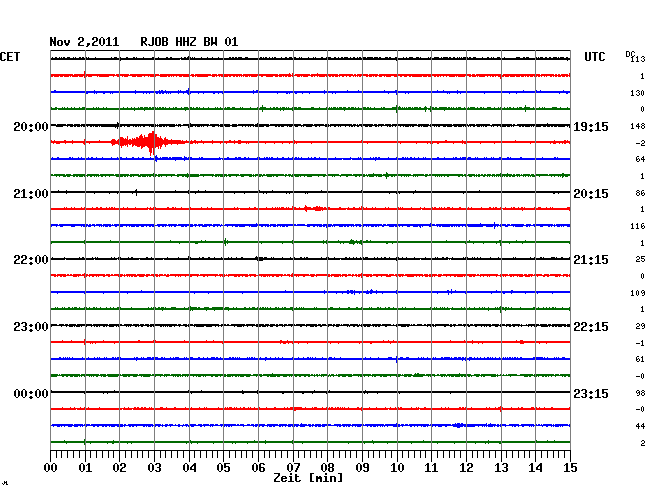This screenshot has width=650, height=494.
Task: Select the 23:00 CET time label
Action: click(31, 327)
